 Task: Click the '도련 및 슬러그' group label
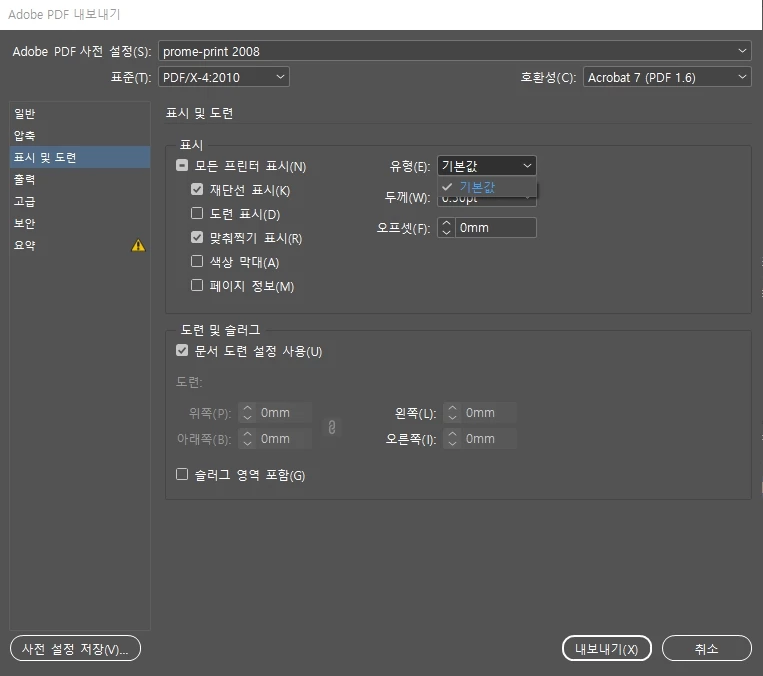click(220, 329)
